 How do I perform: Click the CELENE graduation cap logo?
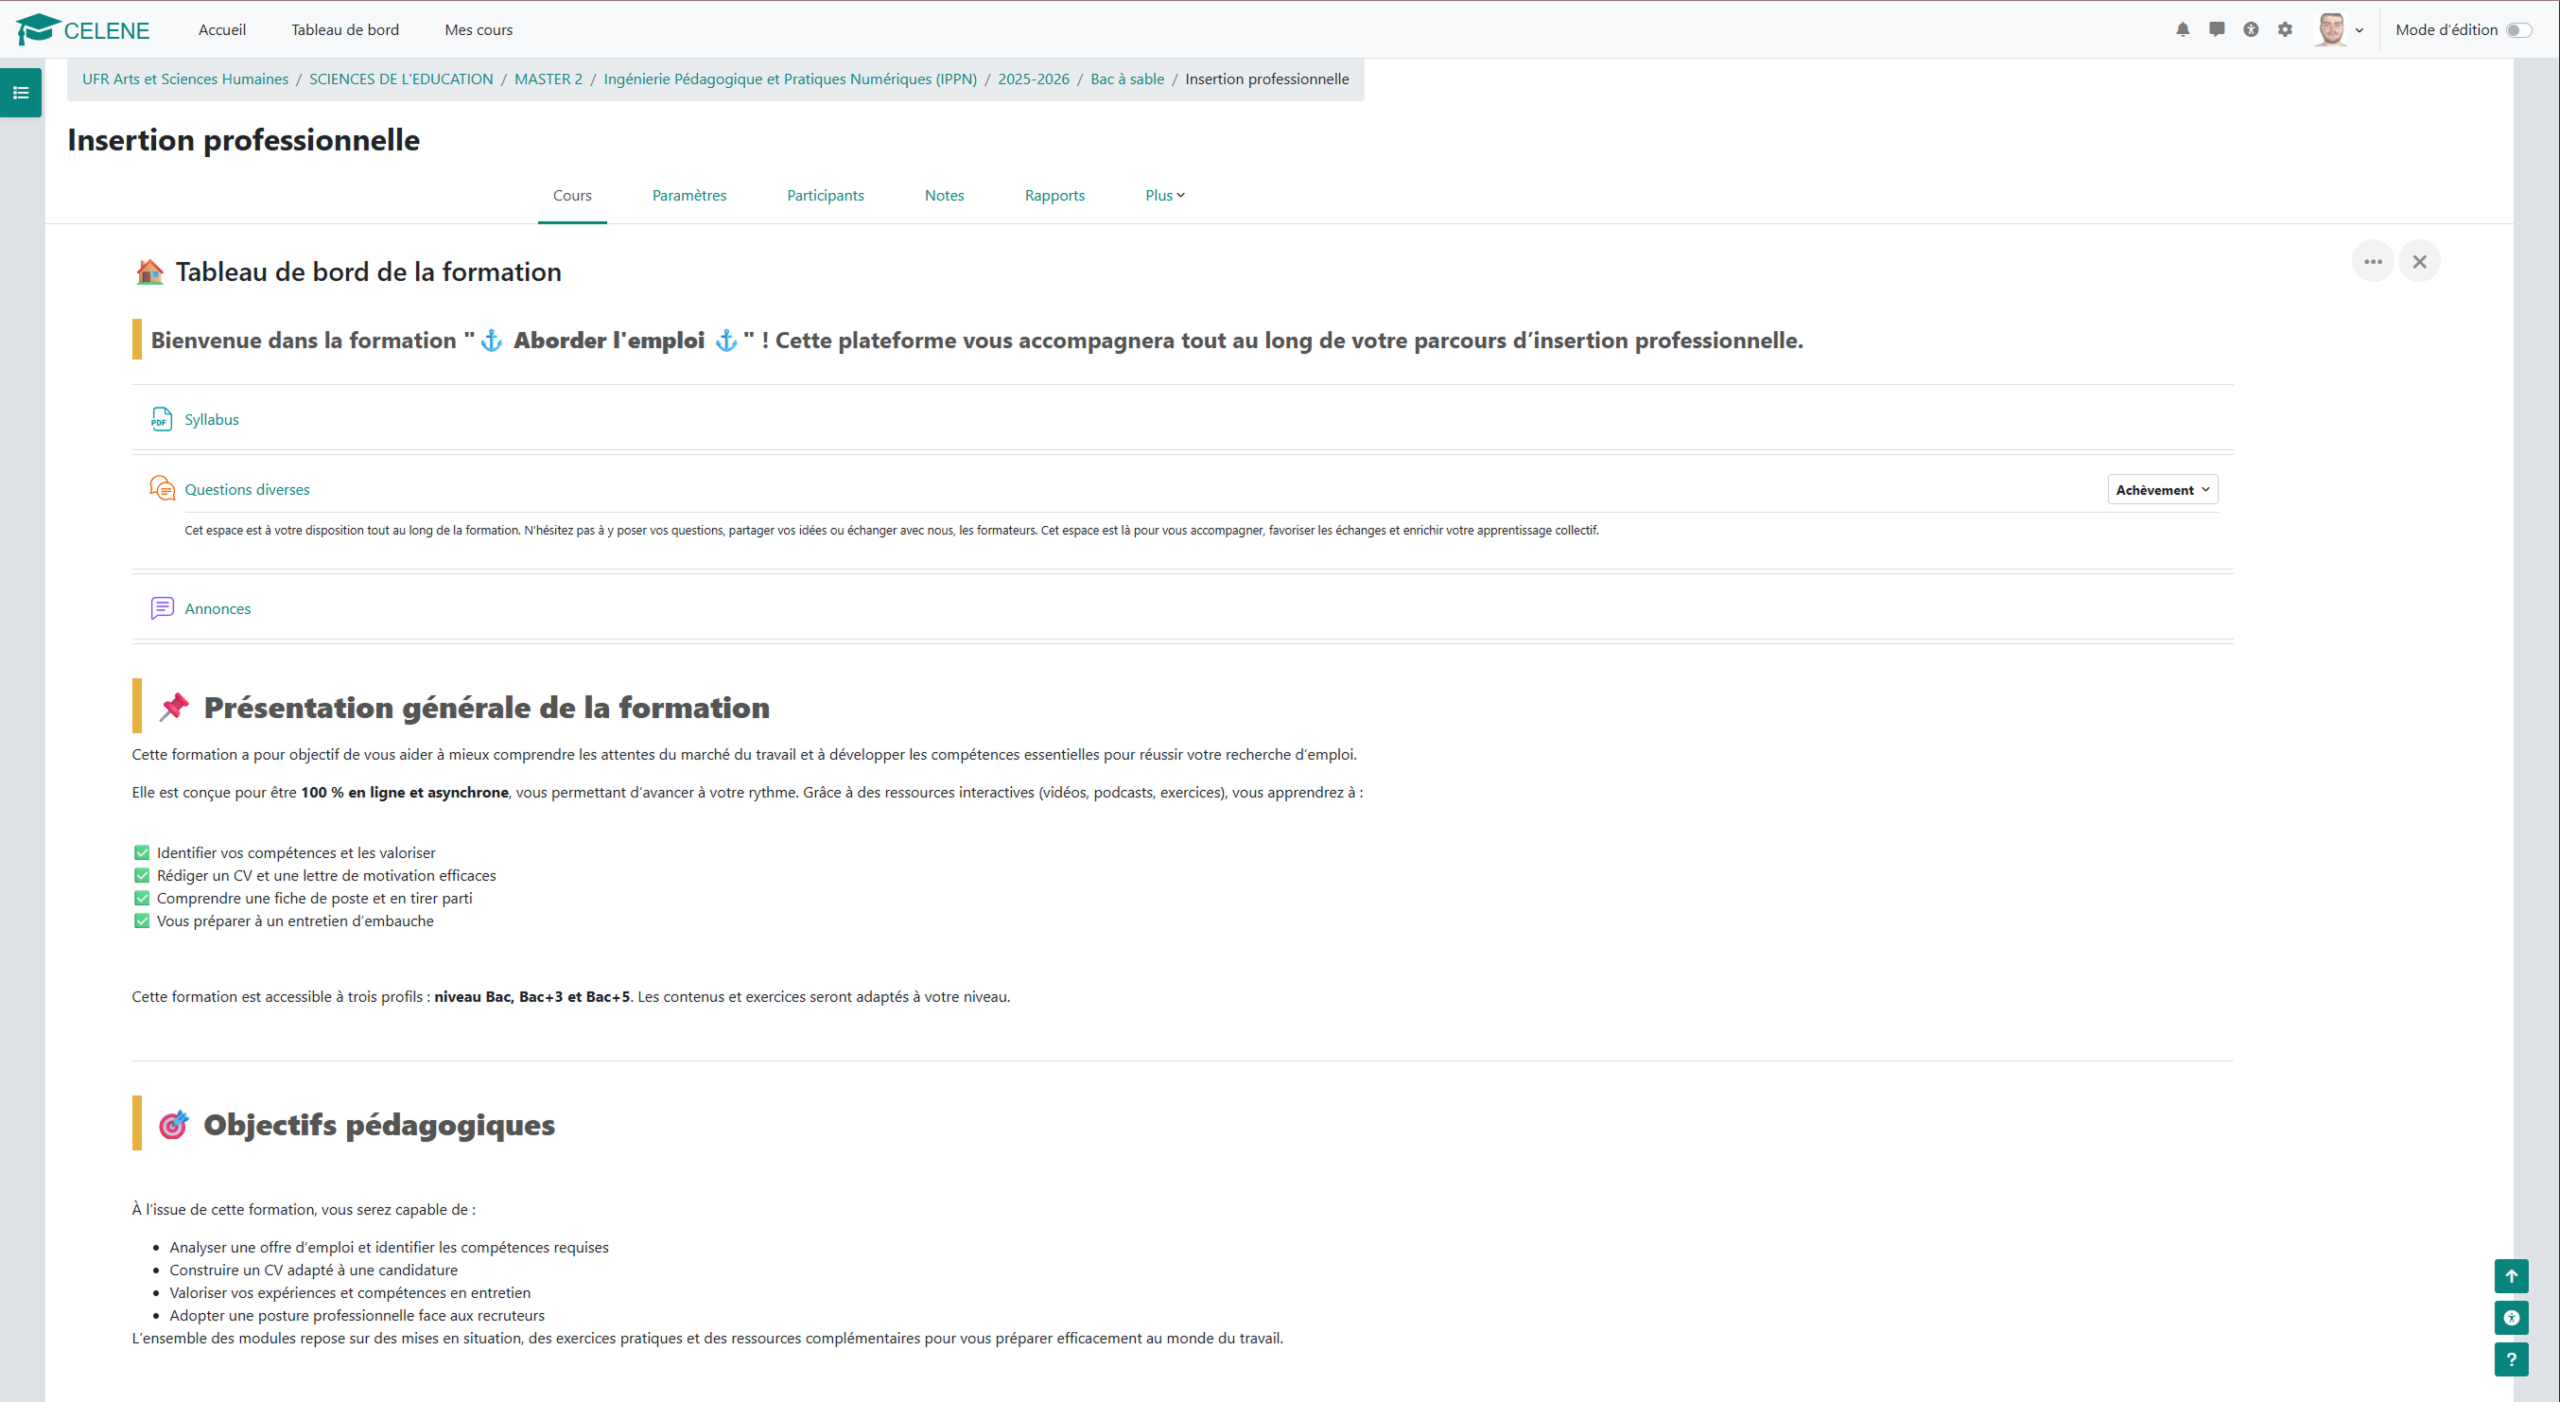(x=38, y=30)
